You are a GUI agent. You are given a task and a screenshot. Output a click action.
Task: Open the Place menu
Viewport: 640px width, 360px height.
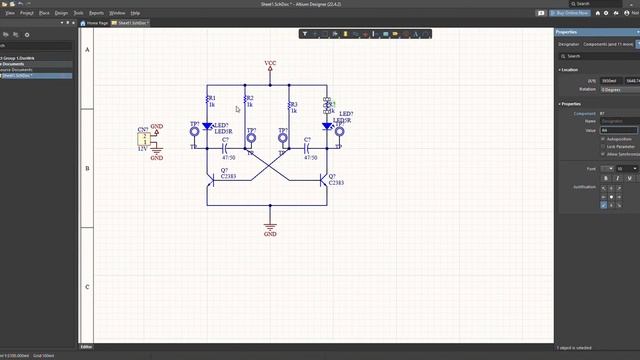coord(44,13)
